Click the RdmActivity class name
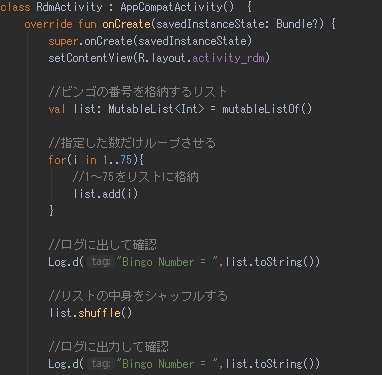This screenshot has height=375, width=382. point(69,7)
